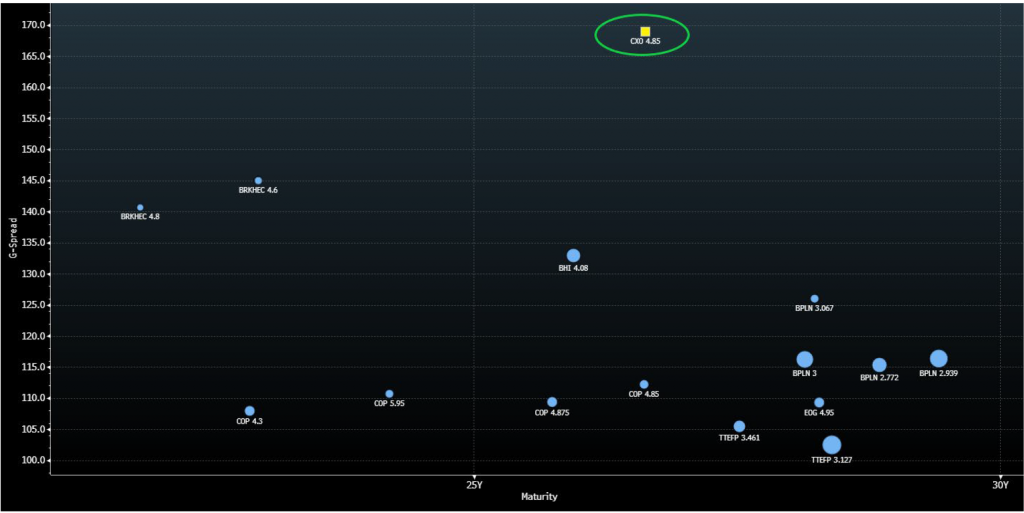The height and width of the screenshot is (513, 1024).
Task: Select the EOG 4.95 data point
Action: [819, 403]
